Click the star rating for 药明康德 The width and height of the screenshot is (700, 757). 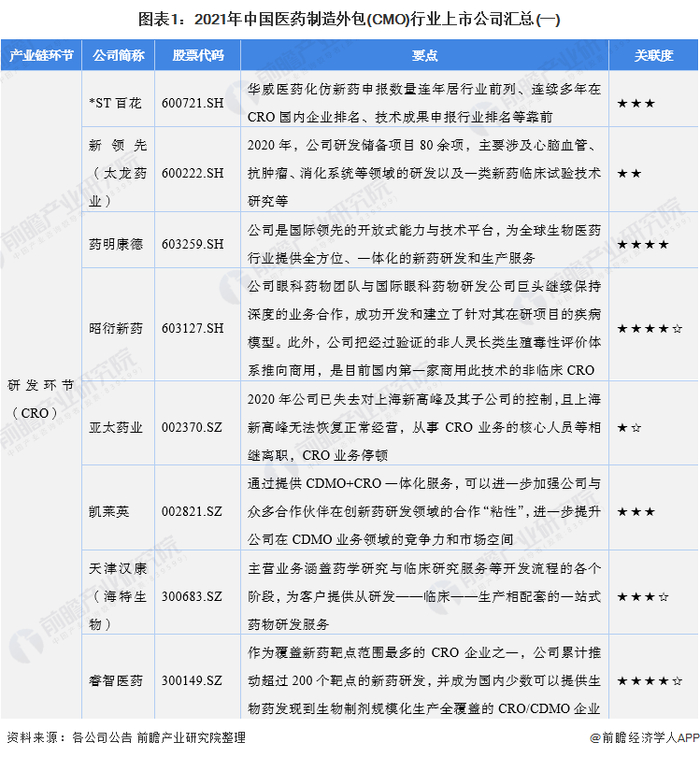click(x=643, y=244)
